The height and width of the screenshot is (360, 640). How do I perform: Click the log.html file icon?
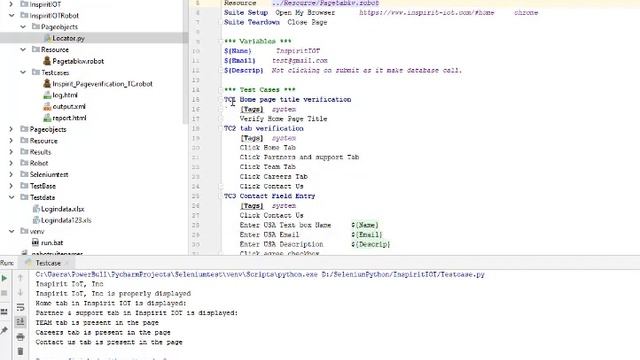tap(47, 95)
